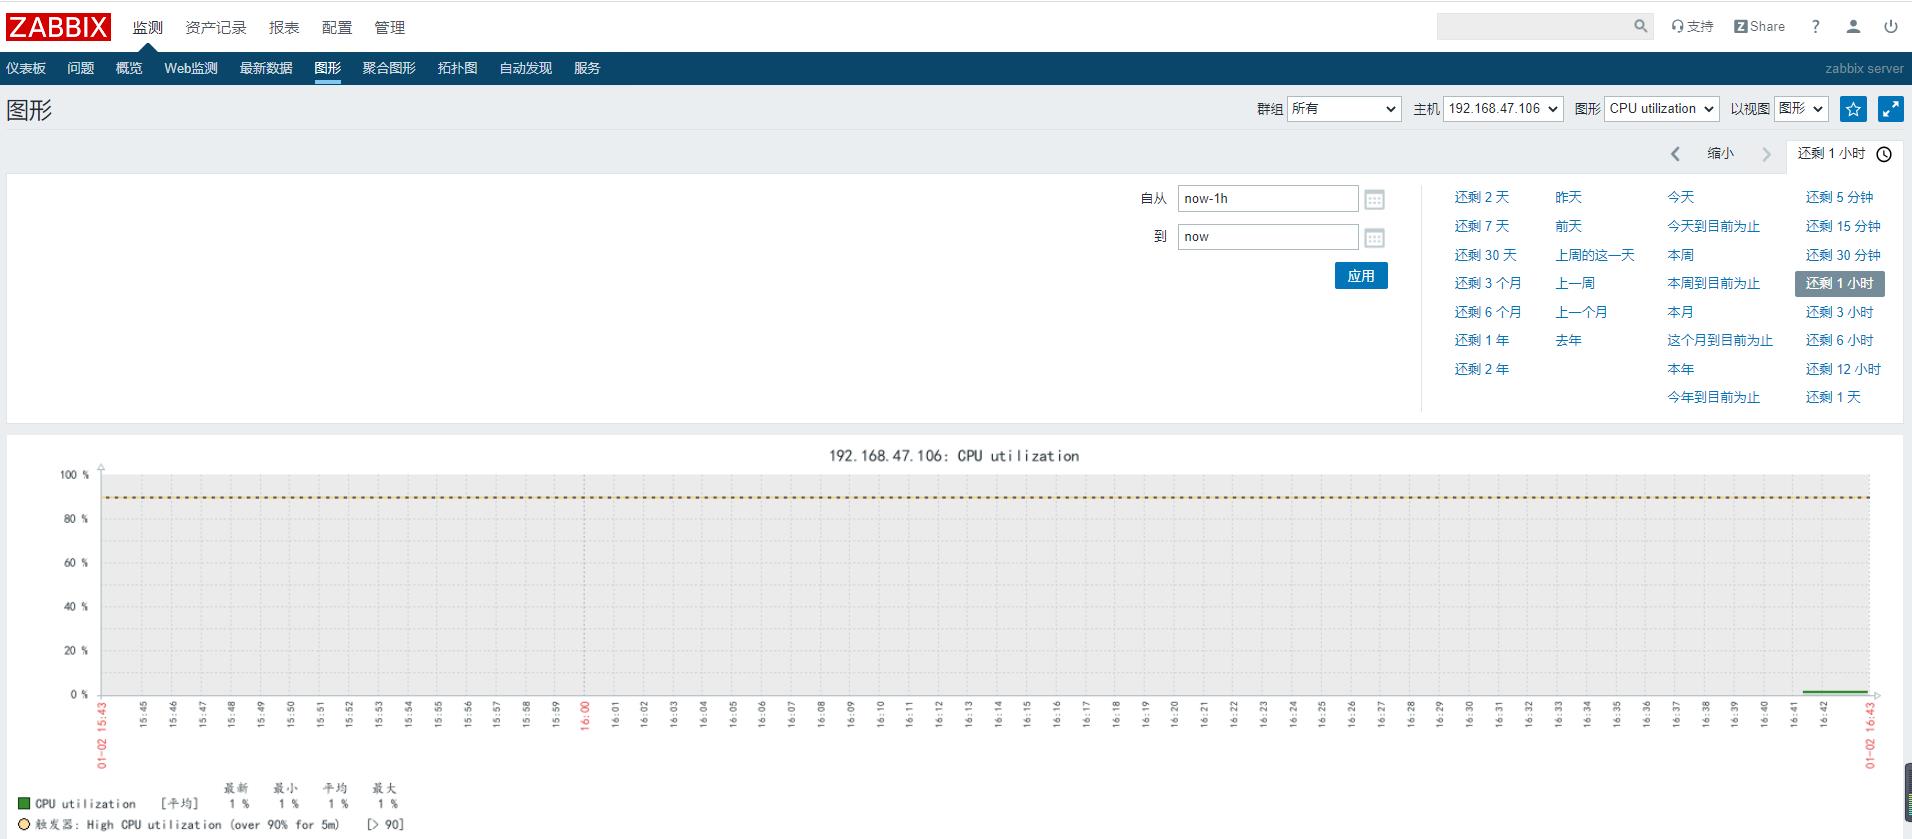Click the Zoom out button
Image resolution: width=1912 pixels, height=839 pixels.
(x=1720, y=153)
